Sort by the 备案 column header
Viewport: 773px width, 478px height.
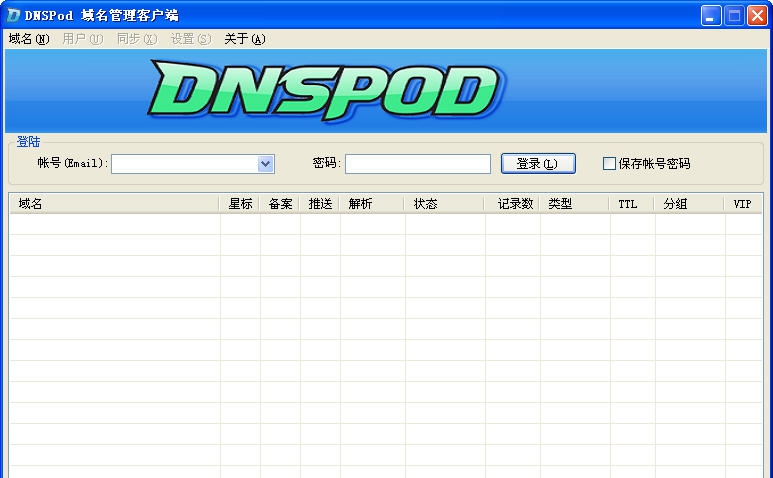pyautogui.click(x=280, y=204)
